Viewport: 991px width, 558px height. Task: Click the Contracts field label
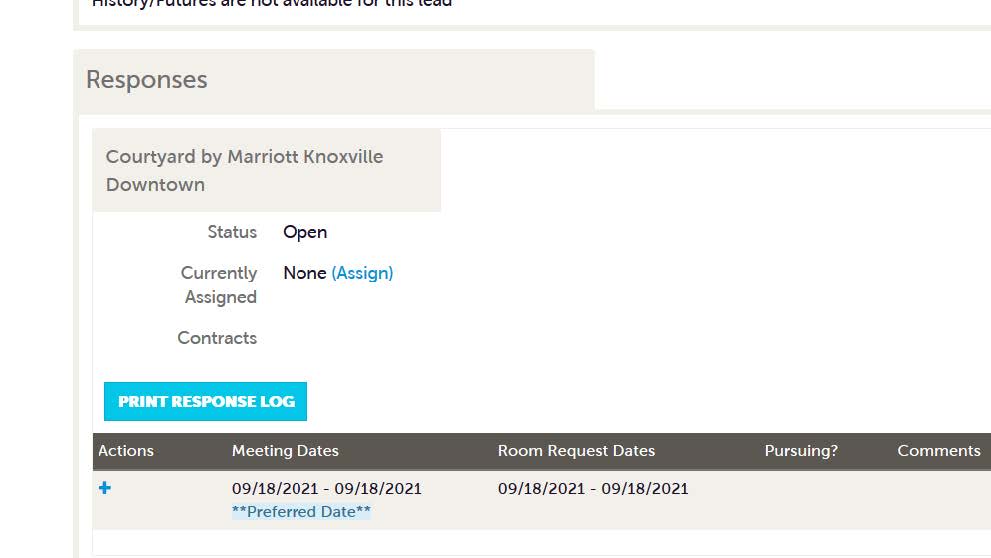point(217,338)
